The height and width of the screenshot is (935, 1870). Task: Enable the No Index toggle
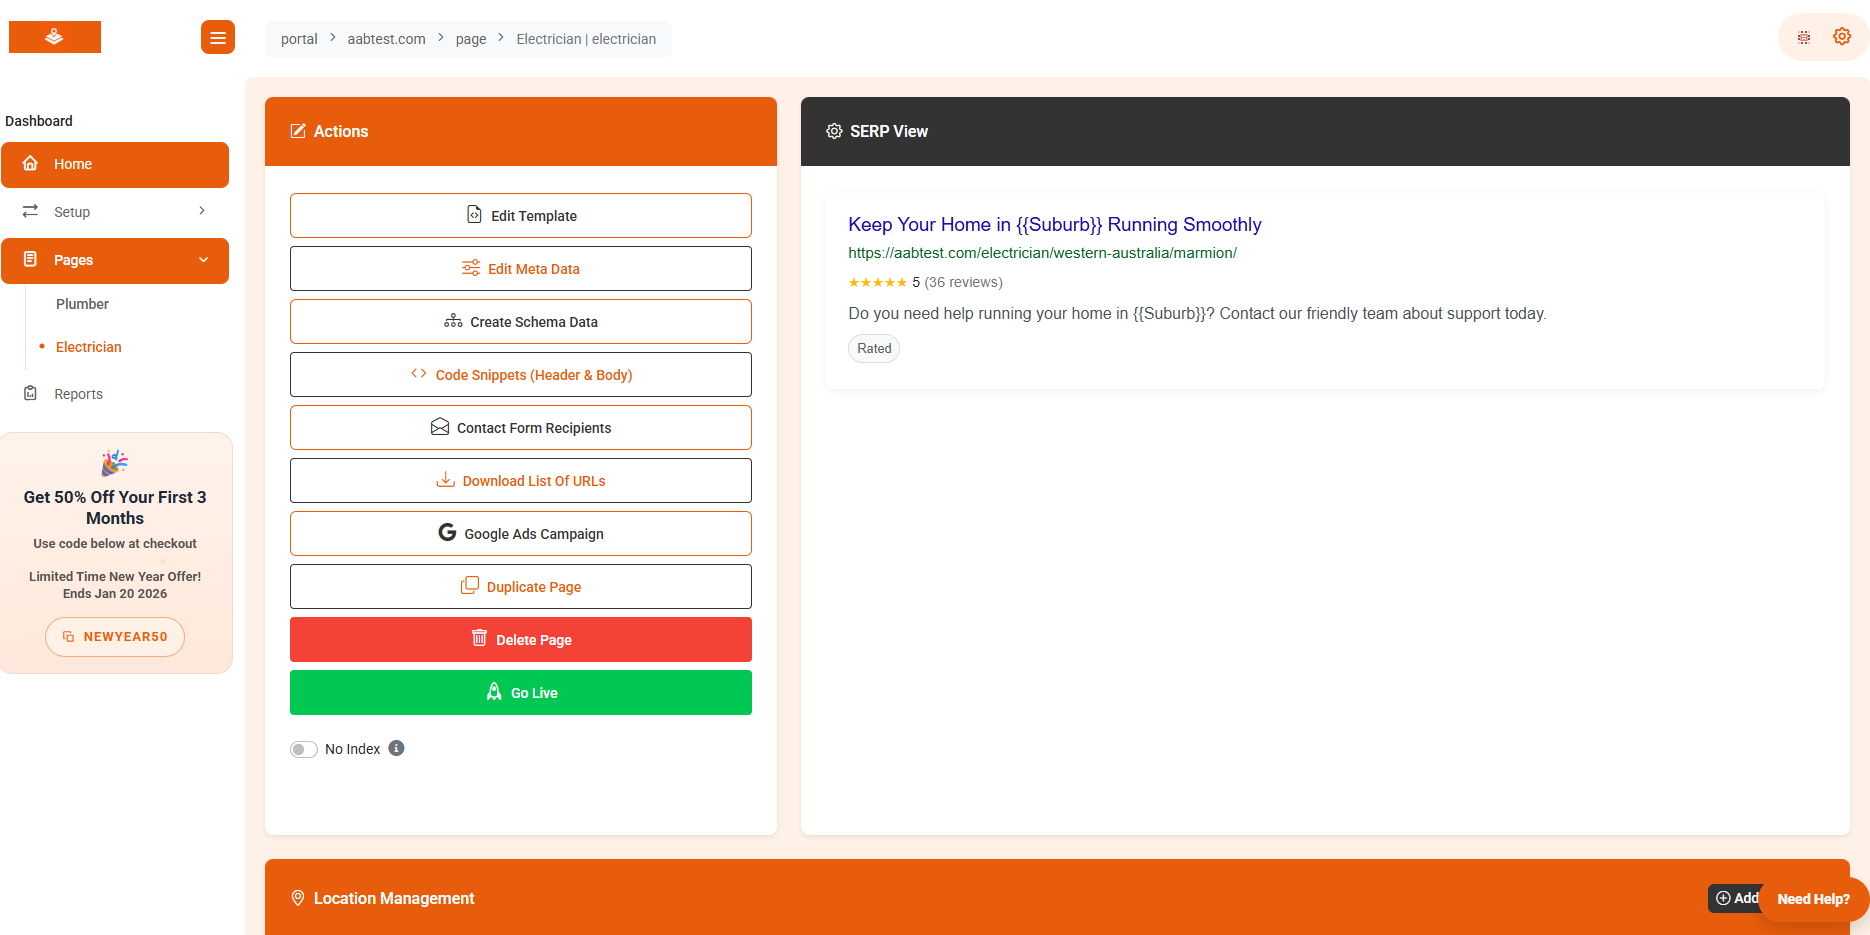click(304, 749)
